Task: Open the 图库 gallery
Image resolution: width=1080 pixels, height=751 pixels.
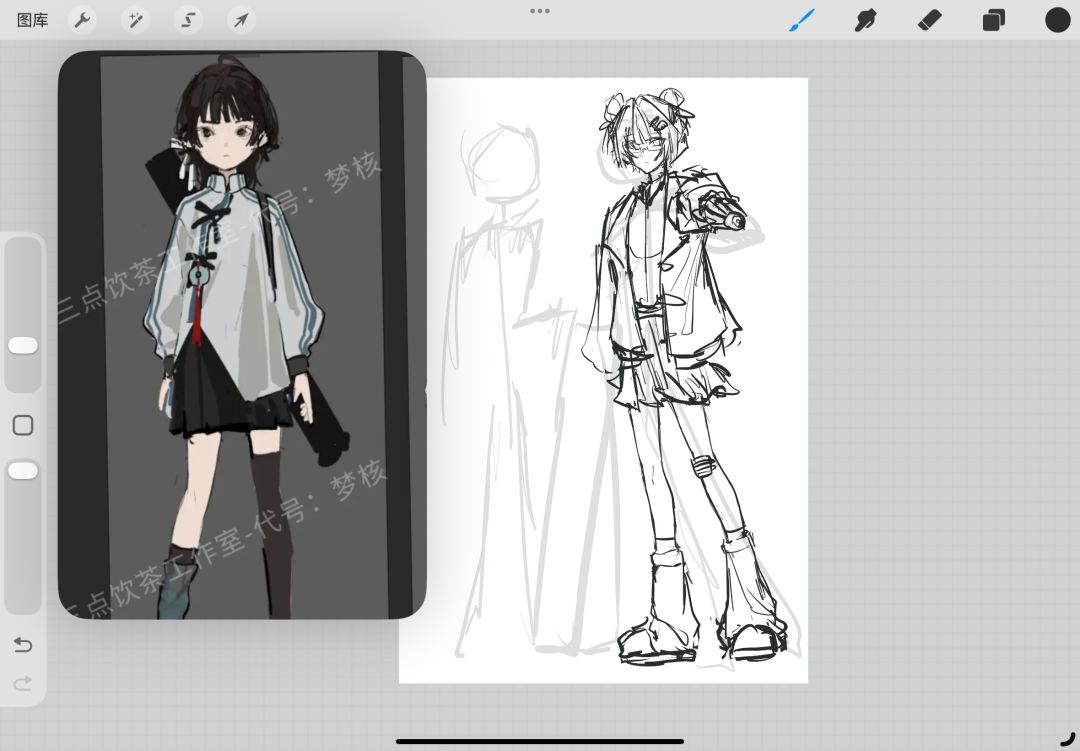Action: [32, 20]
